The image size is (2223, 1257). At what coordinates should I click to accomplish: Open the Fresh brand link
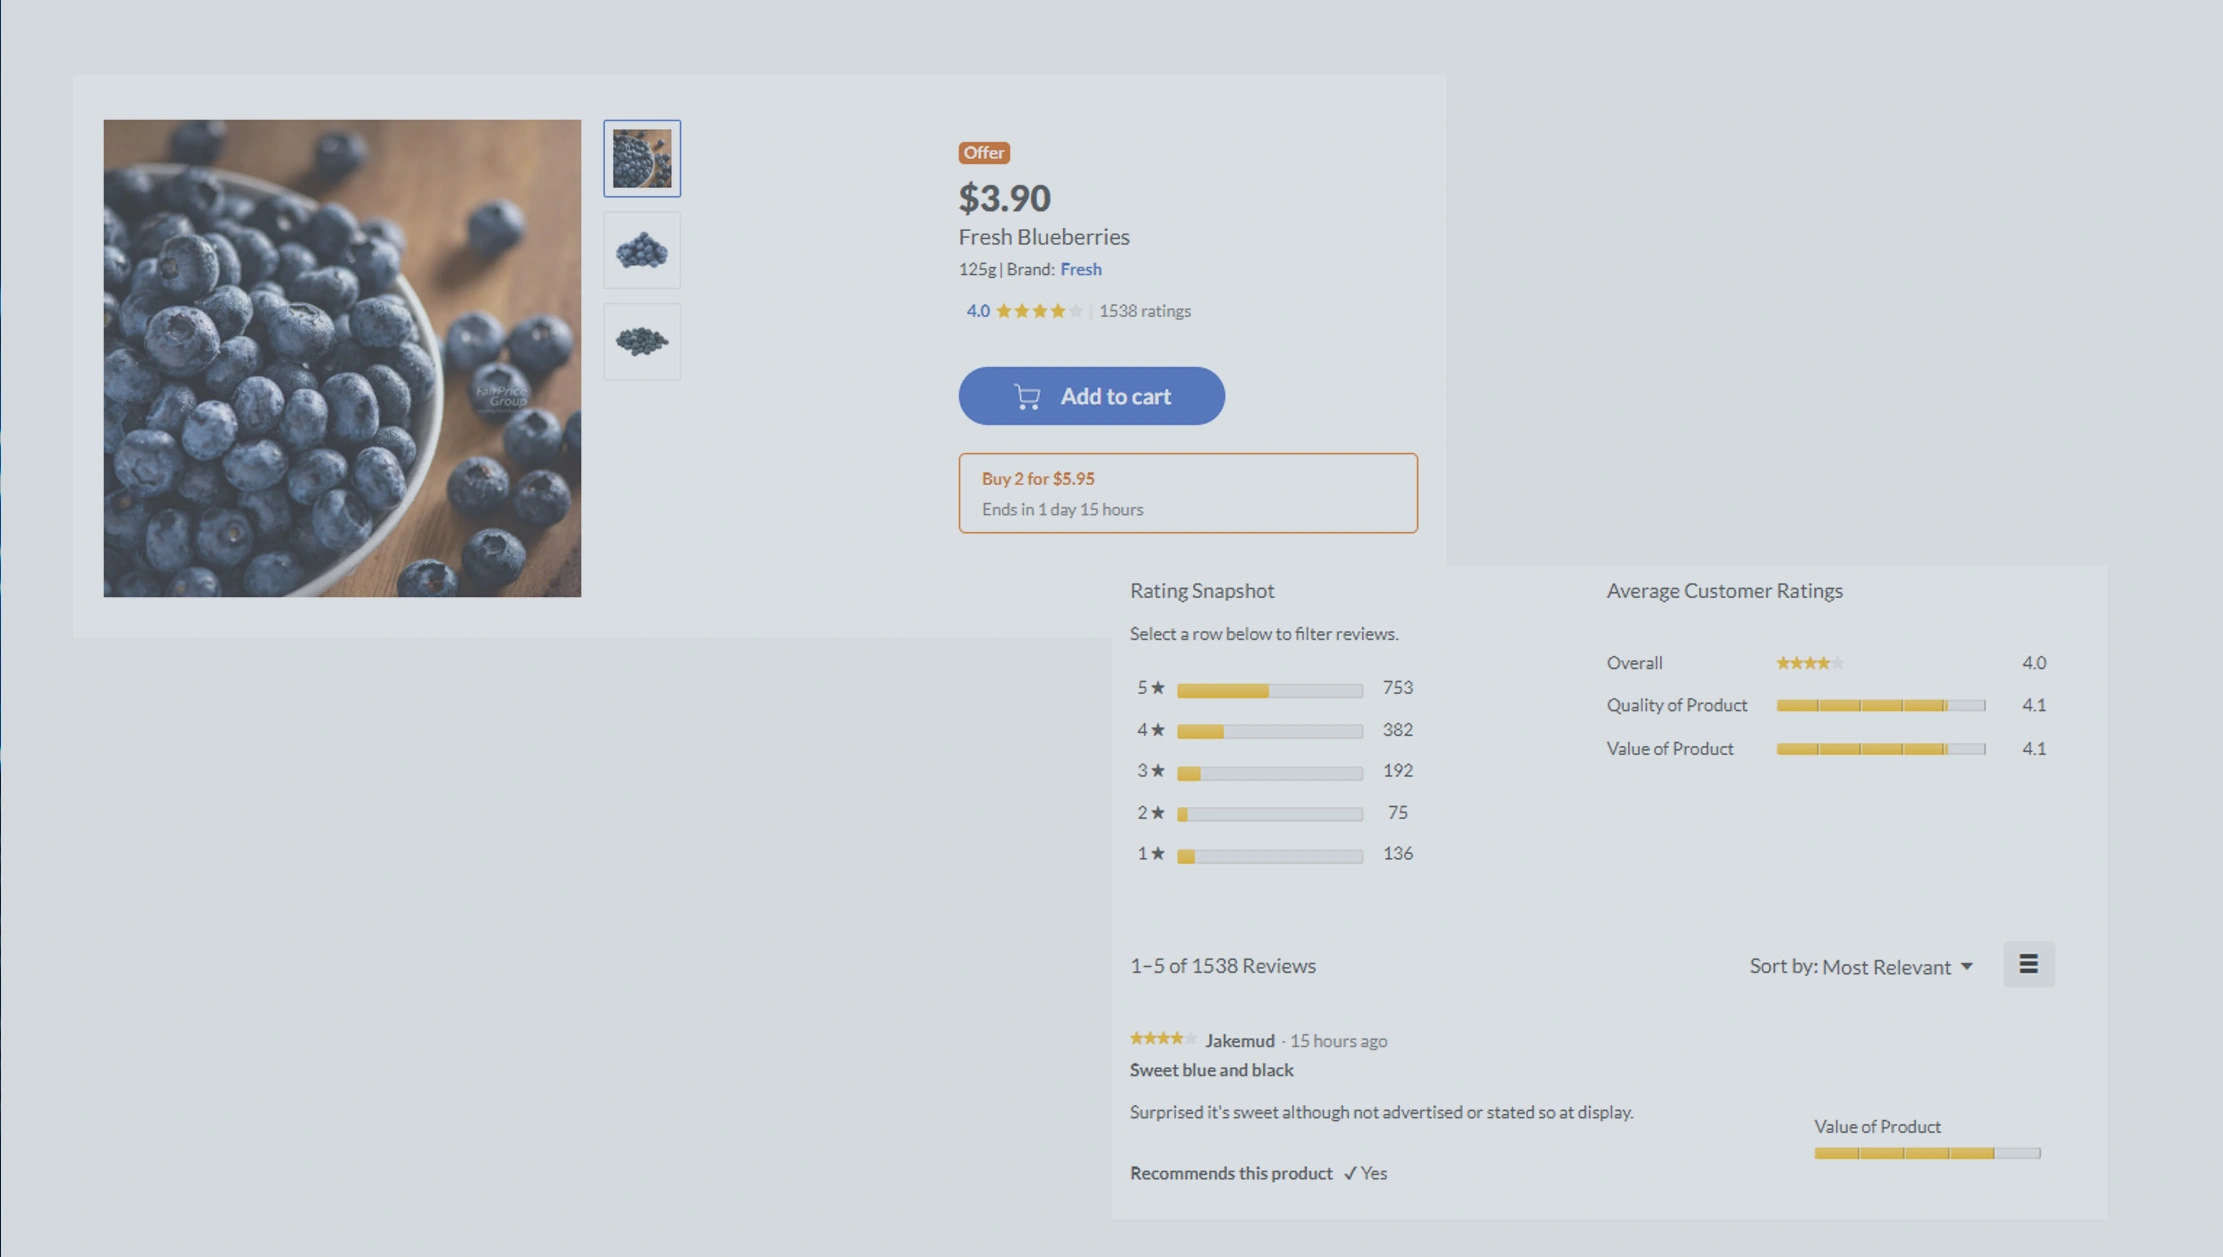tap(1080, 269)
